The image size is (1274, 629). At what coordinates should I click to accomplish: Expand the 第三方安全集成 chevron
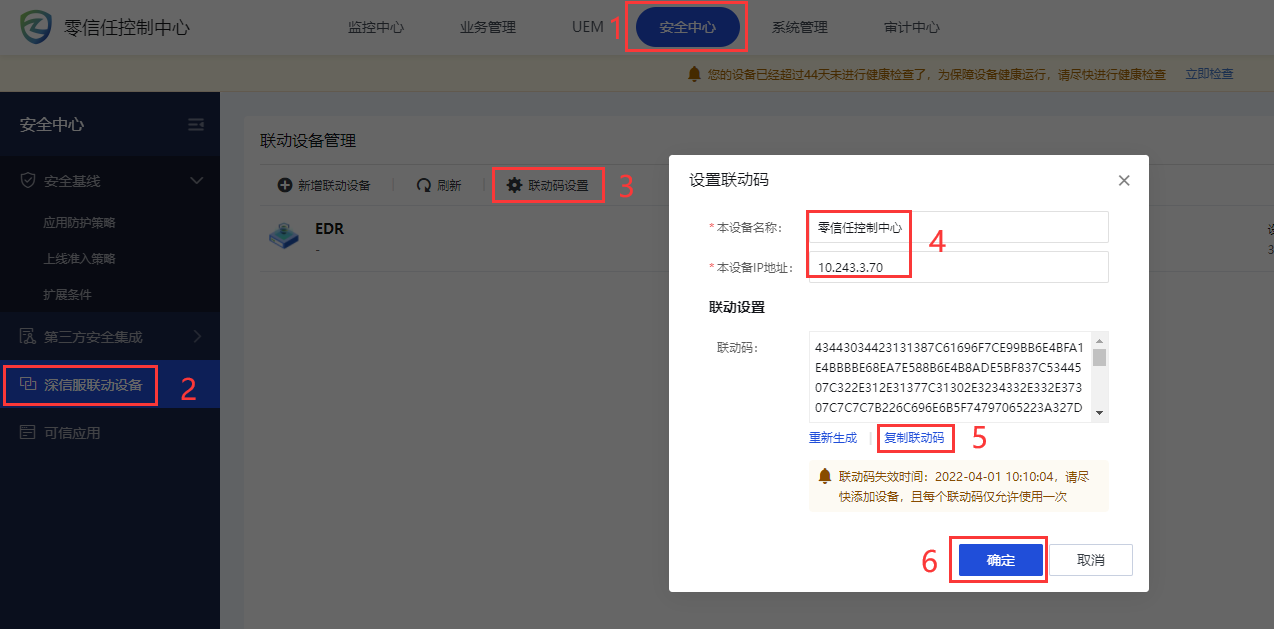point(197,336)
